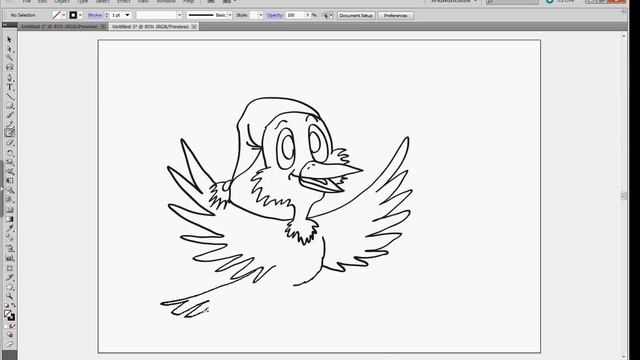
Task: Select the Eraser tool
Action: coord(9,143)
